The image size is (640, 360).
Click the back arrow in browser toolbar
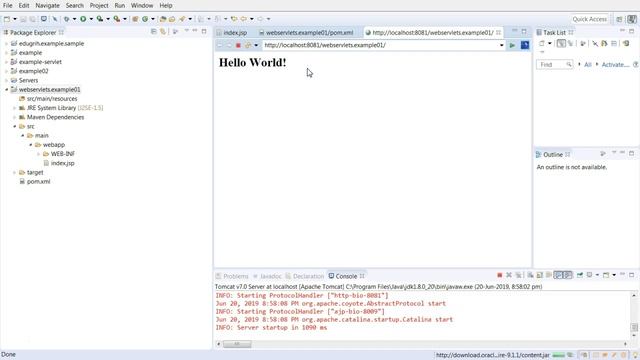pos(220,45)
